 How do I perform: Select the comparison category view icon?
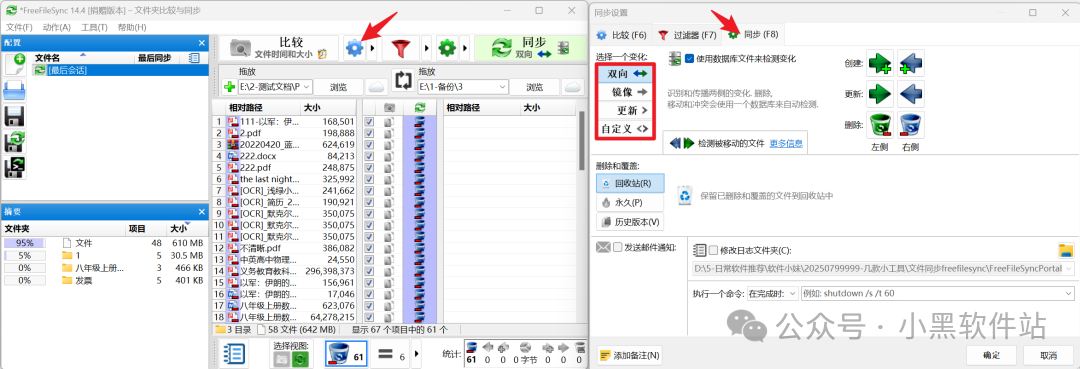point(282,359)
